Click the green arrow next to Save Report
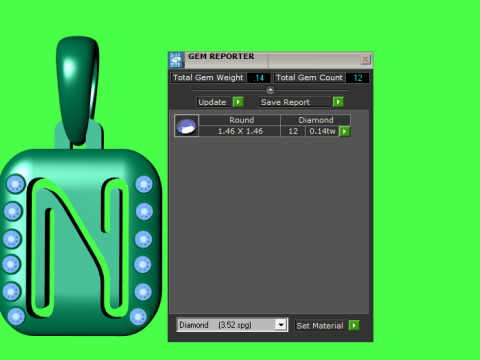This screenshot has width=480, height=360. click(x=338, y=102)
